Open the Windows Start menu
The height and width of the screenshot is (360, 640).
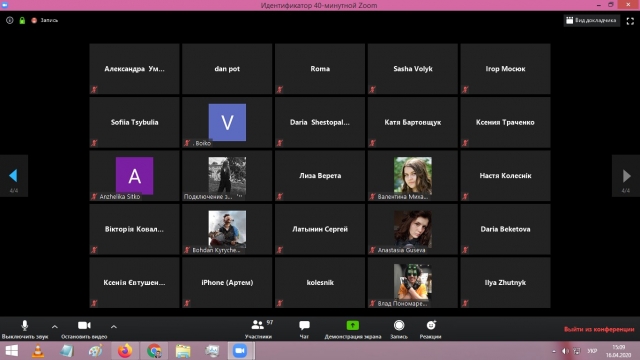pyautogui.click(x=11, y=351)
